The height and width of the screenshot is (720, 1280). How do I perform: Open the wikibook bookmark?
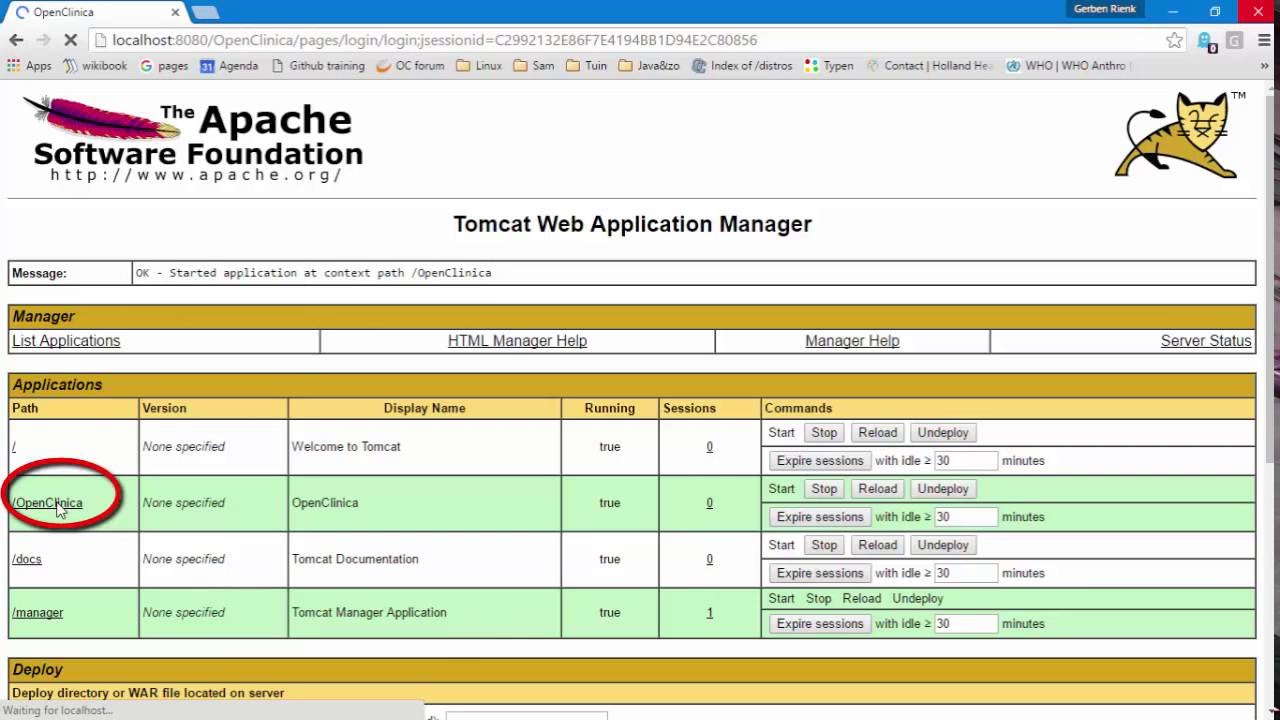[95, 66]
